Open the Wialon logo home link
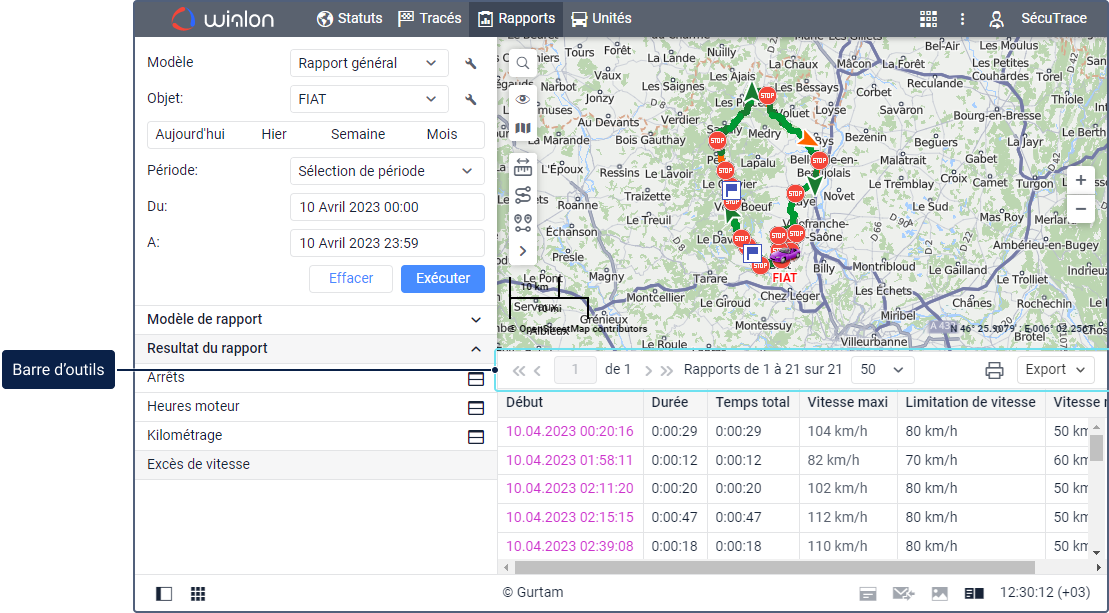Screen dimensions: 1109x613 pos(223,18)
